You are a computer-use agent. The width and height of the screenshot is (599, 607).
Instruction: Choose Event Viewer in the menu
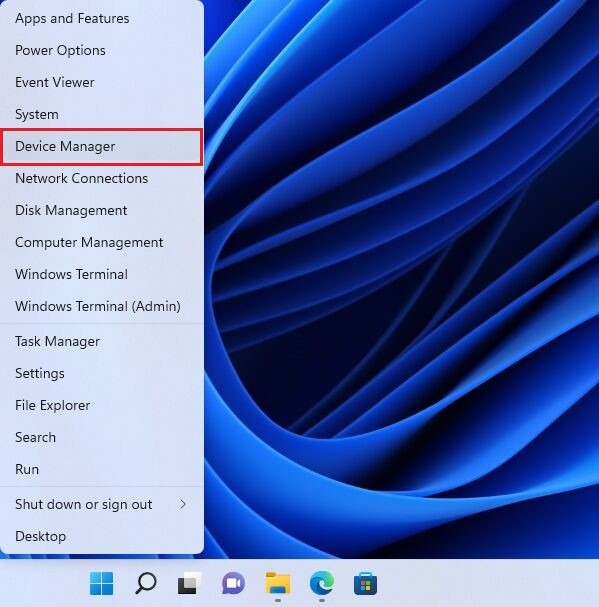coord(101,82)
